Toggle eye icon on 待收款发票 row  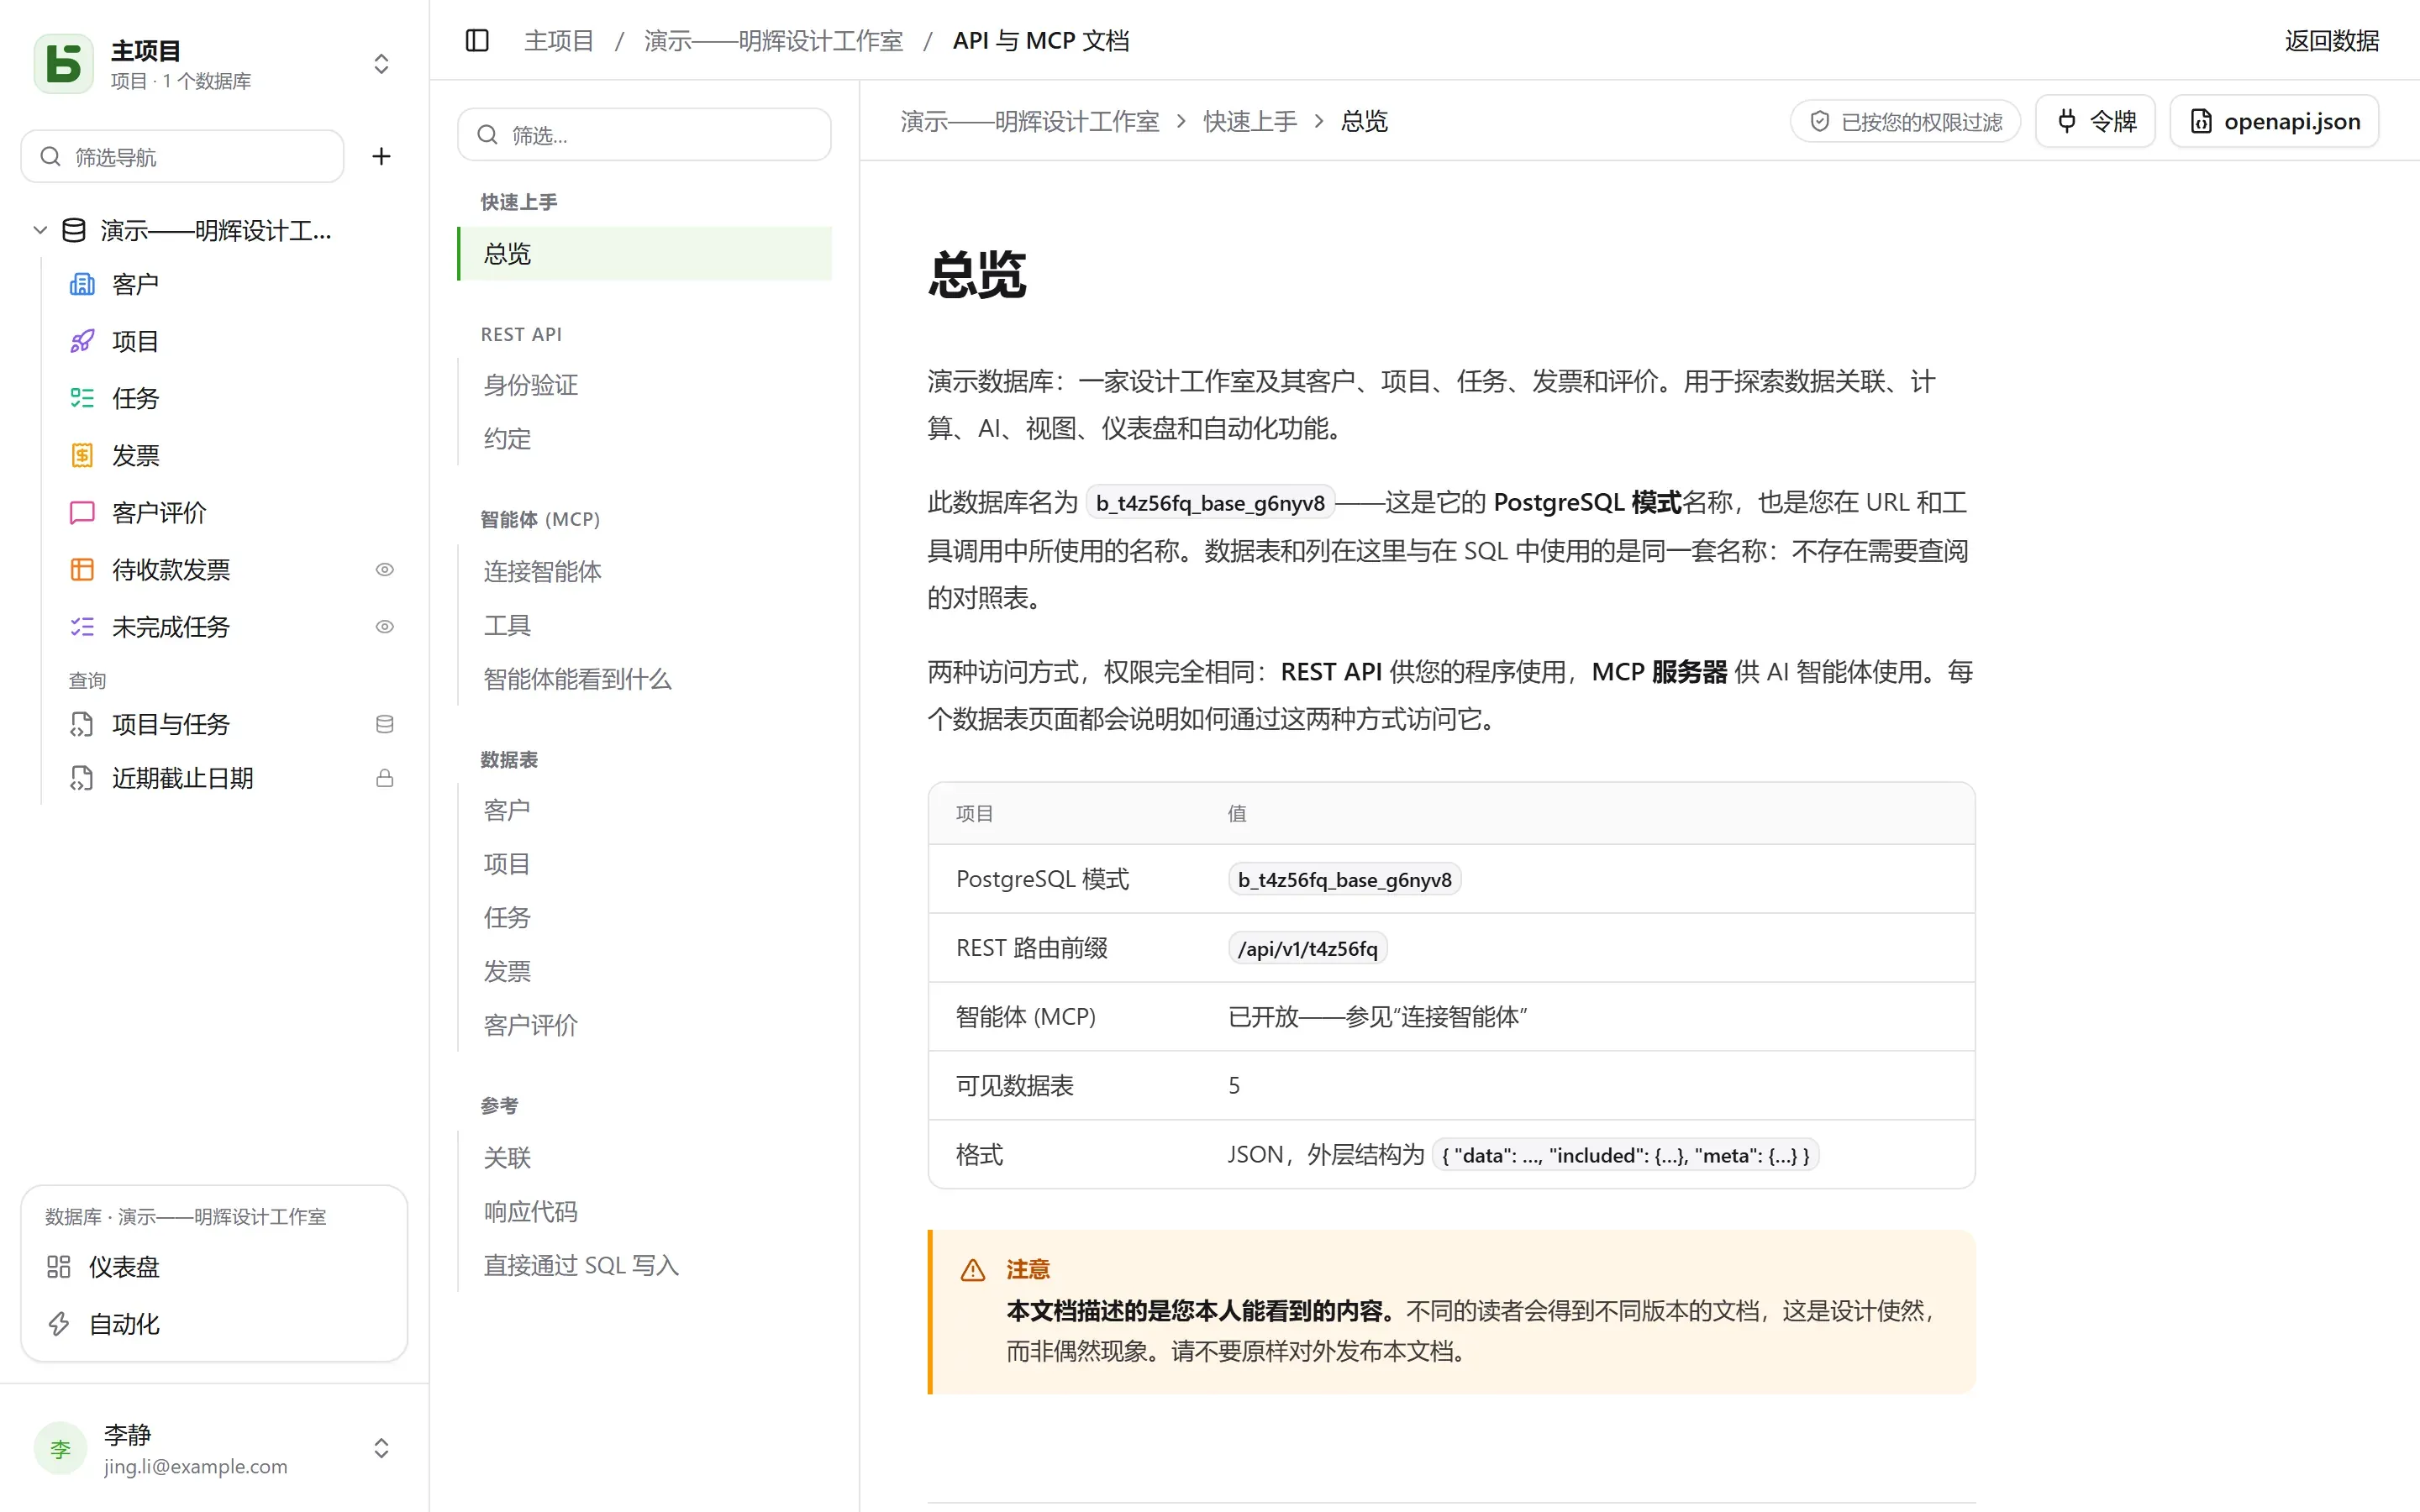tap(384, 569)
